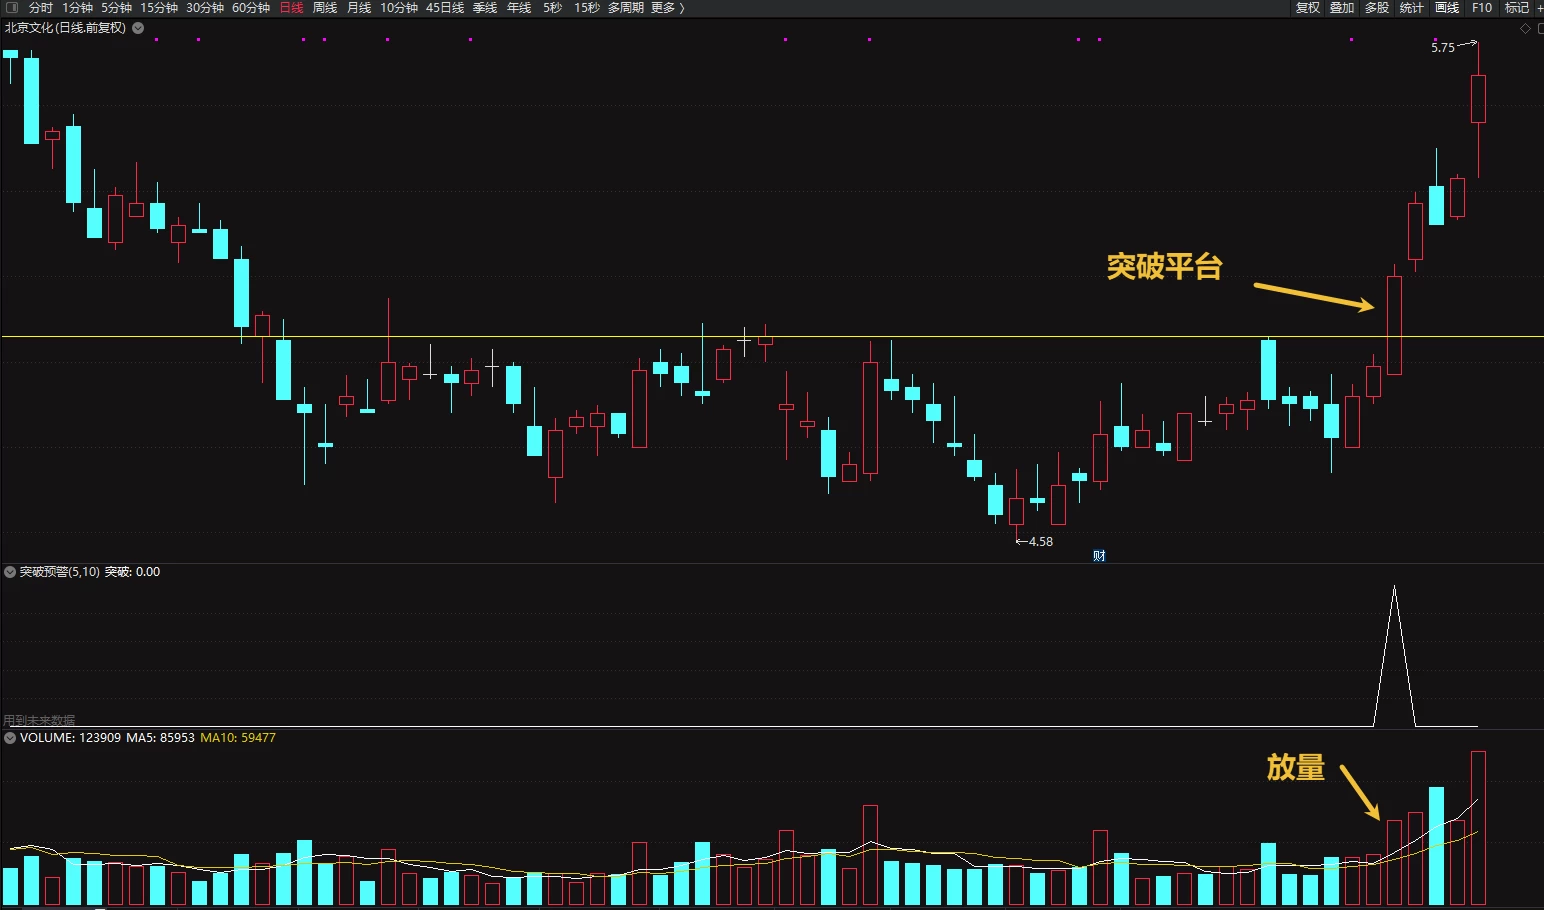Click the 突破: 0.00 value

tap(132, 572)
